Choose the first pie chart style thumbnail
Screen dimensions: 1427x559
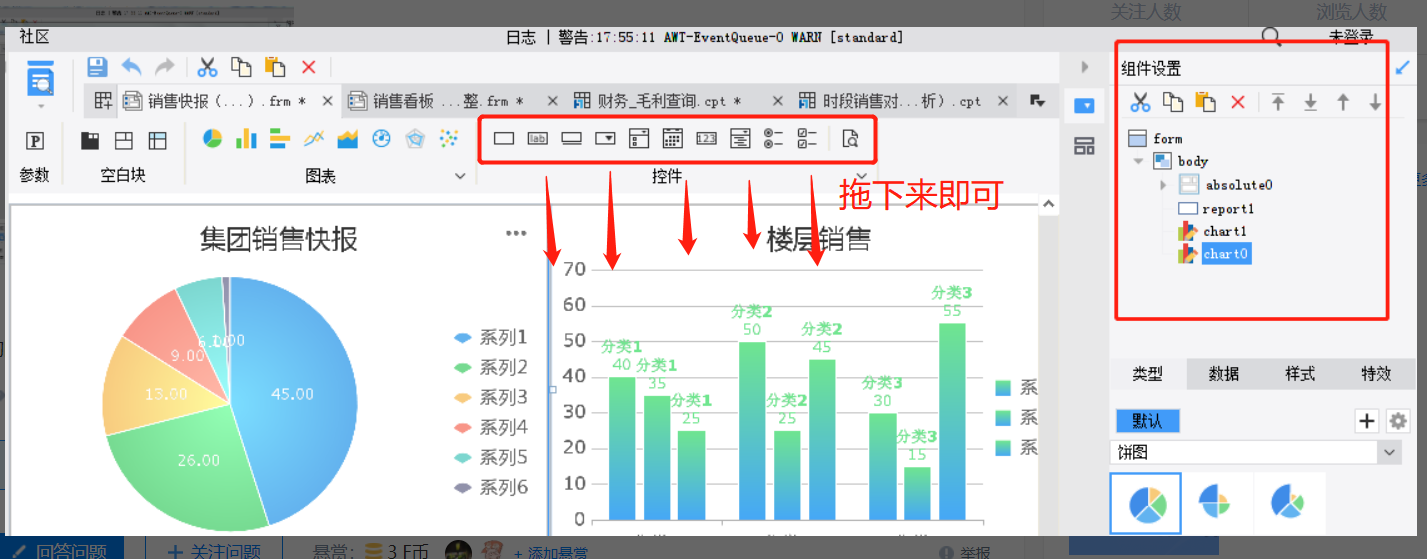[x=1146, y=503]
